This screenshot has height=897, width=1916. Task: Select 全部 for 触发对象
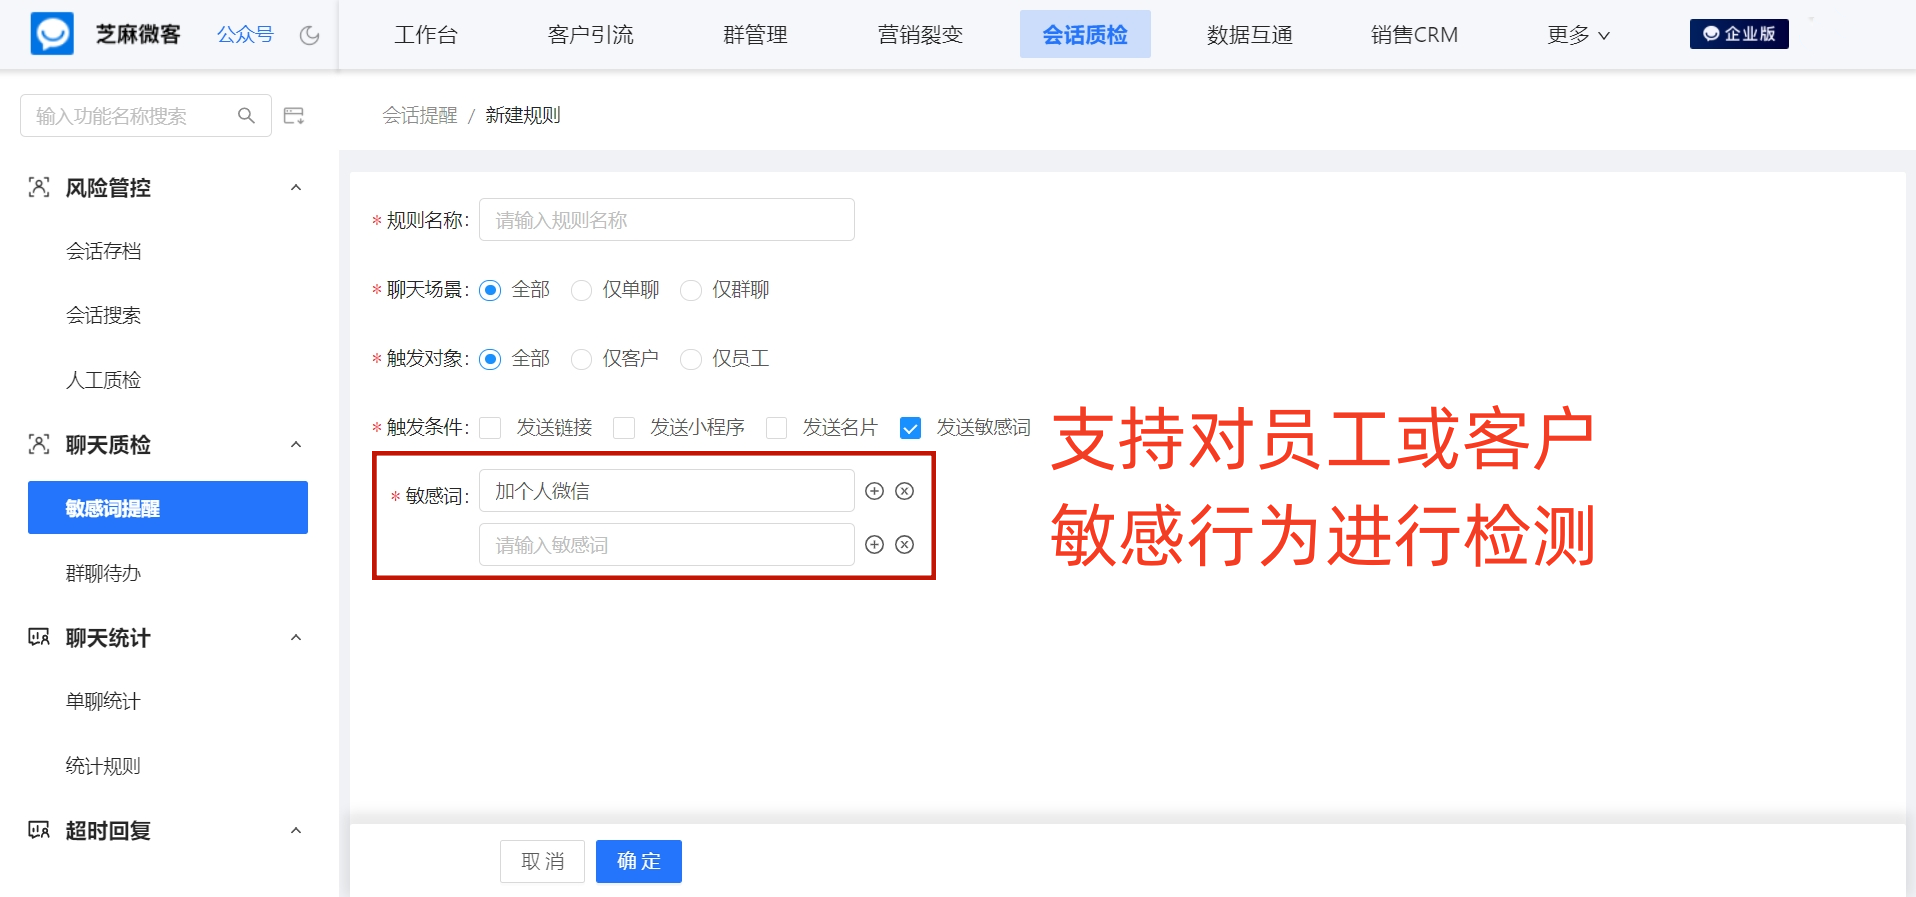point(490,359)
